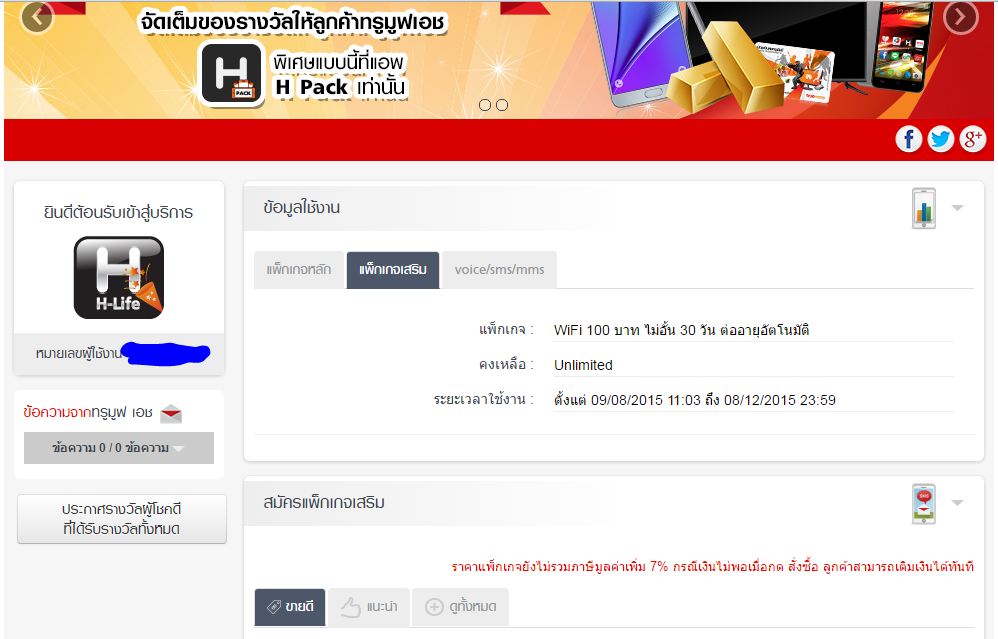This screenshot has height=639, width=998.
Task: Open the Google Plus share icon
Action: (x=972, y=139)
